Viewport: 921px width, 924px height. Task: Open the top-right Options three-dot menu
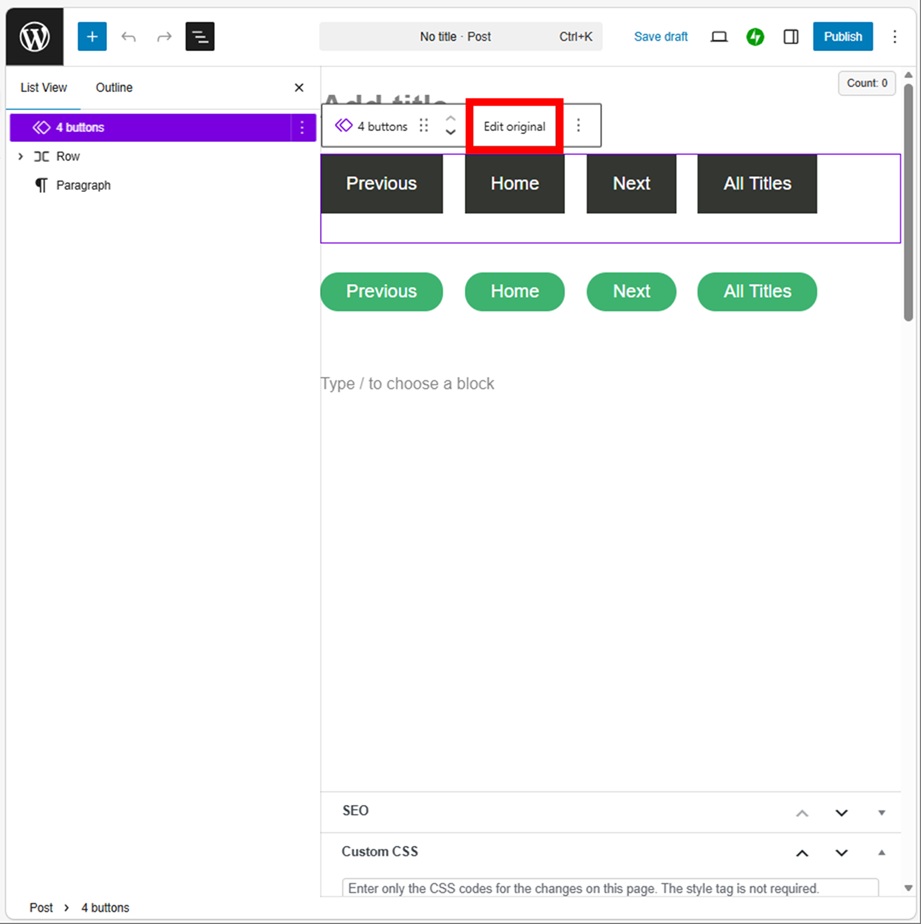[x=894, y=37]
